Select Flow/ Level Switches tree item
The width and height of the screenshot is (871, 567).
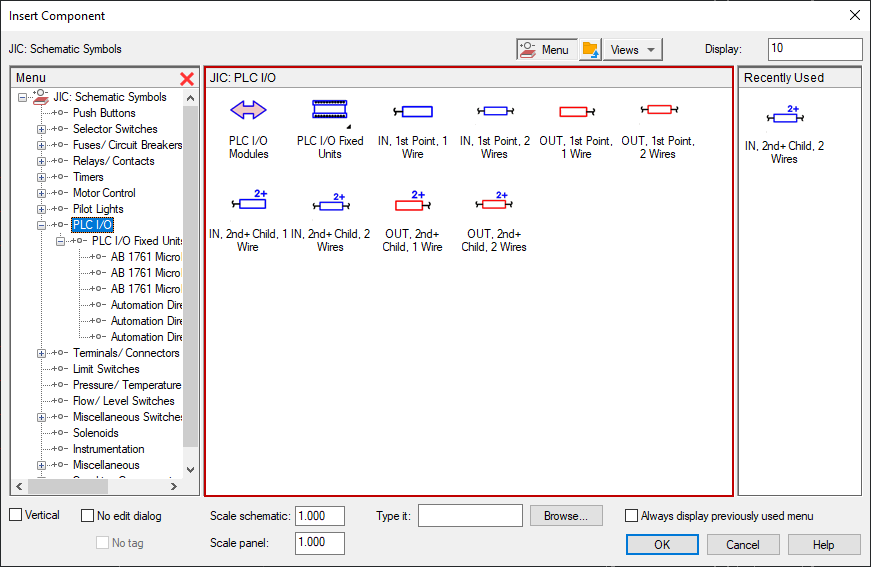point(123,401)
